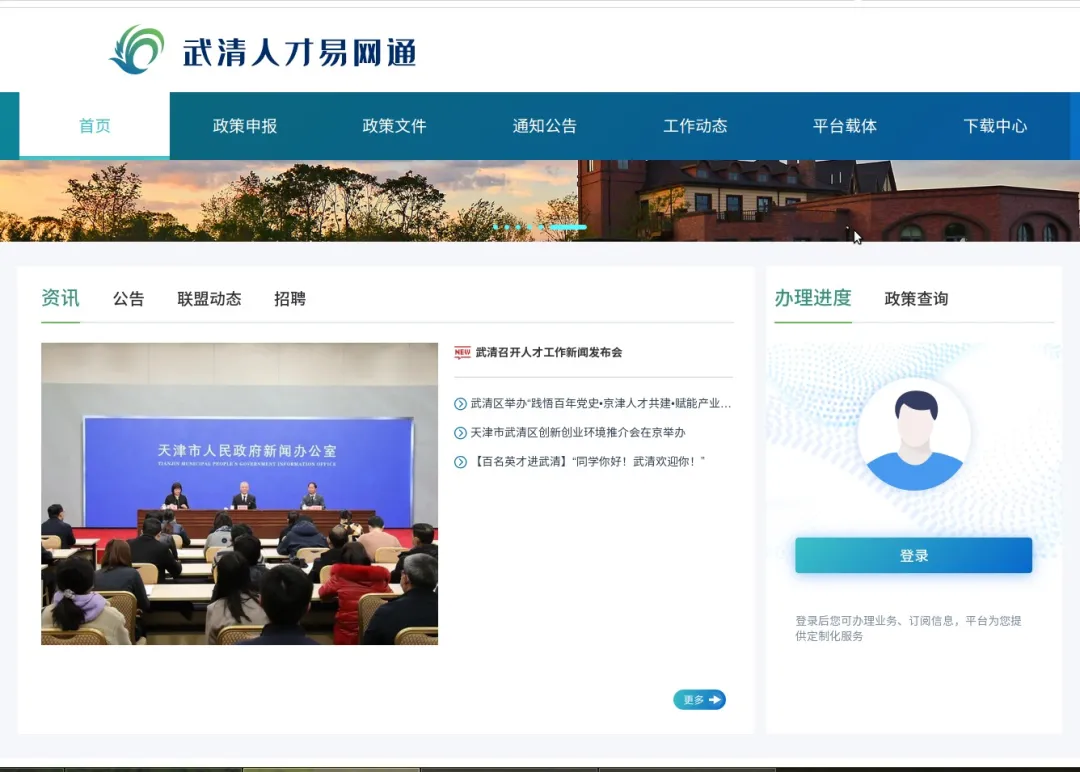
Task: Open news 武清区举办践悟百年党史 article
Action: coord(601,404)
